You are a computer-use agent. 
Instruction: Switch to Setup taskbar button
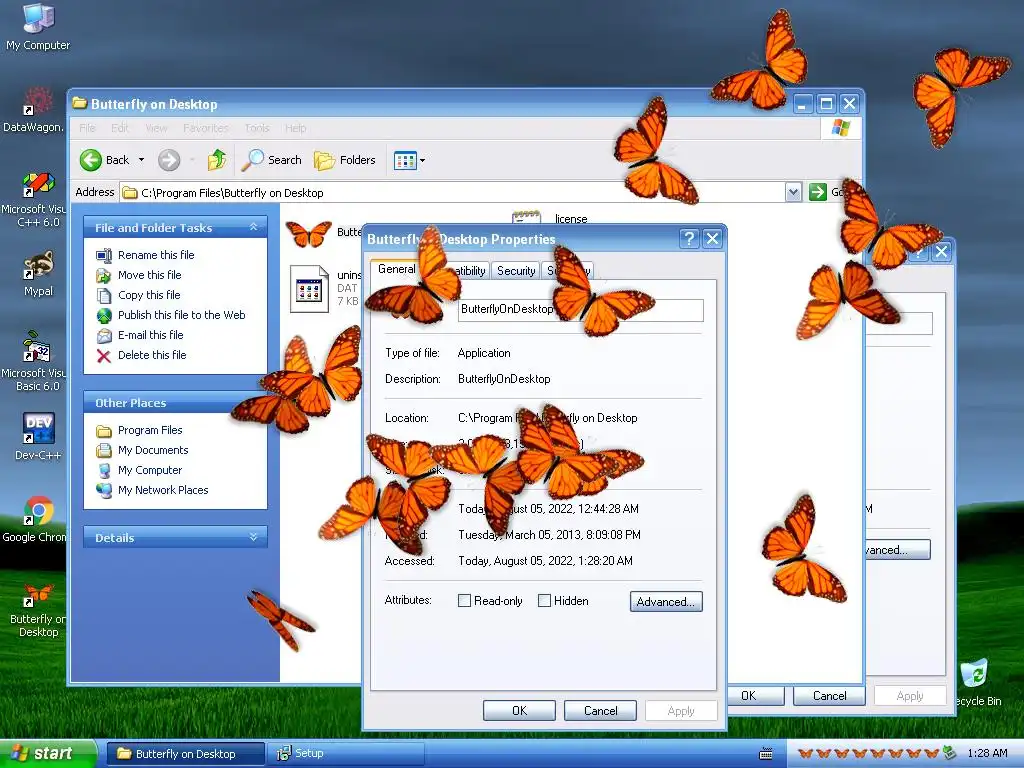click(x=346, y=754)
